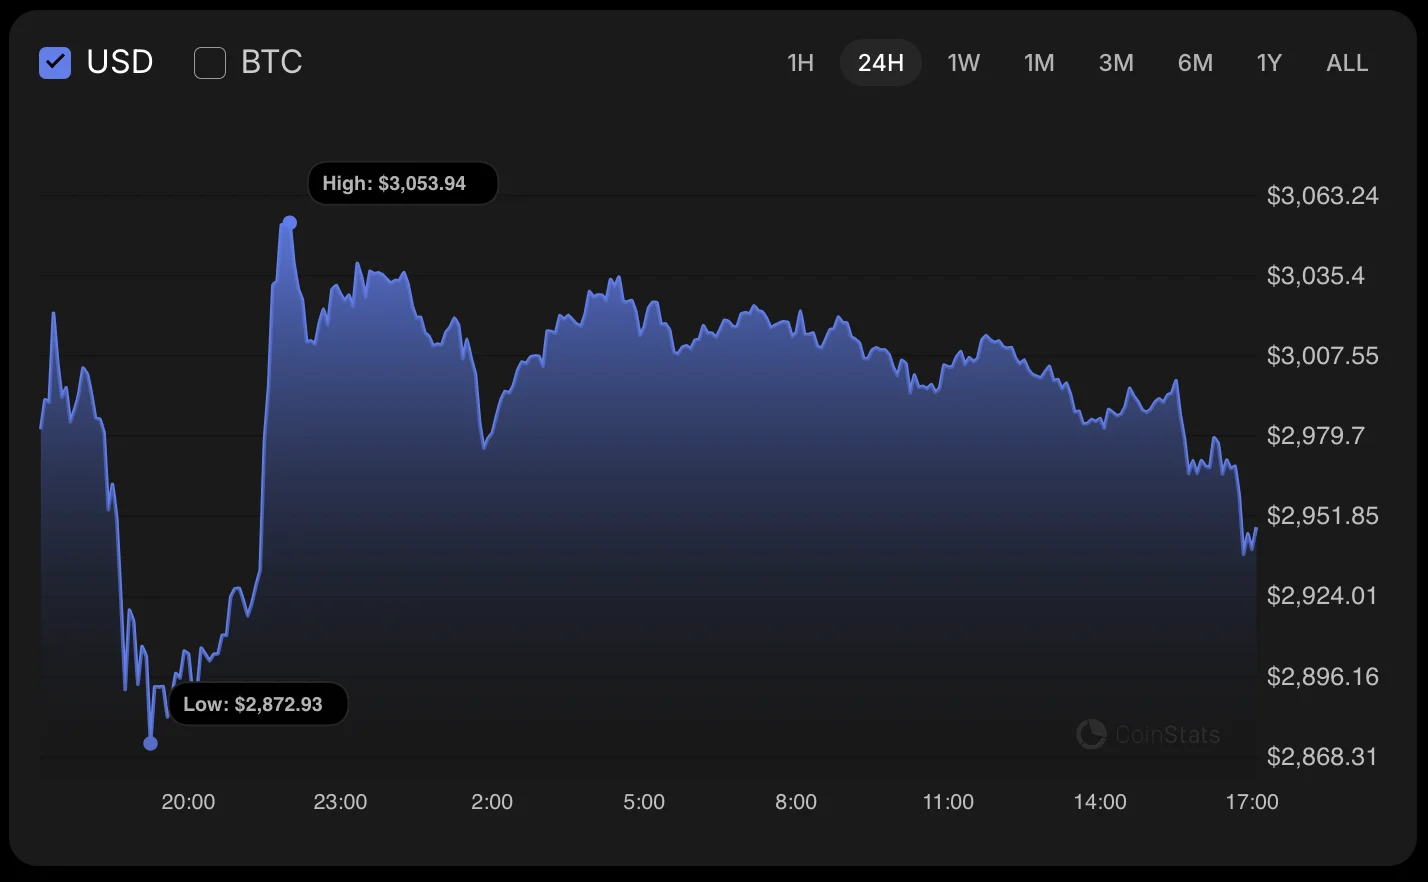
Task: Click the CoinStats watermark text
Action: coord(1168,735)
